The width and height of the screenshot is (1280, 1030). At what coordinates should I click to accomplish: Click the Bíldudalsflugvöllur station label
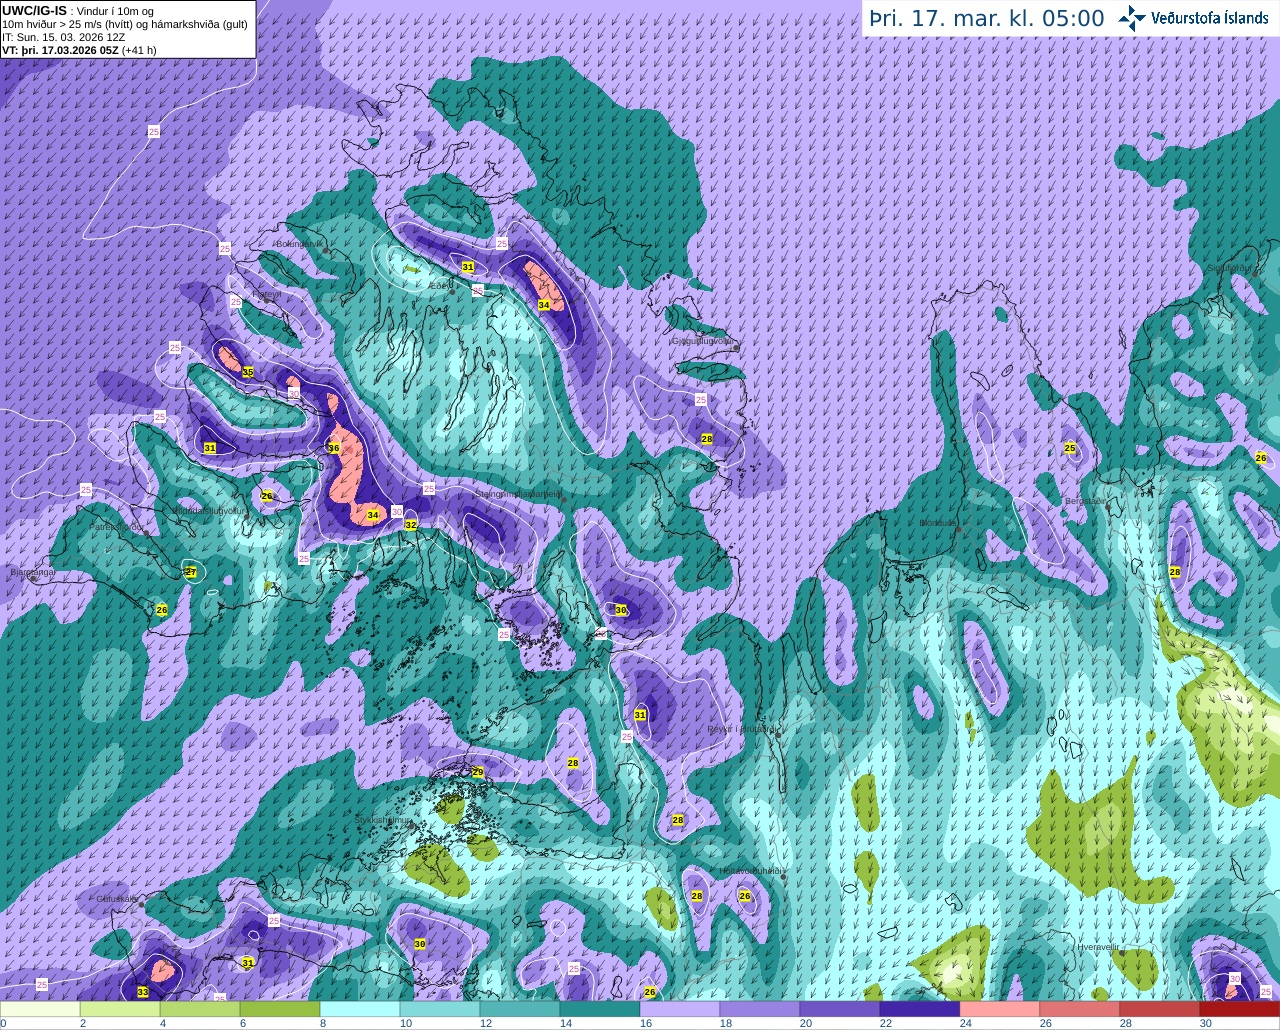[x=209, y=510]
